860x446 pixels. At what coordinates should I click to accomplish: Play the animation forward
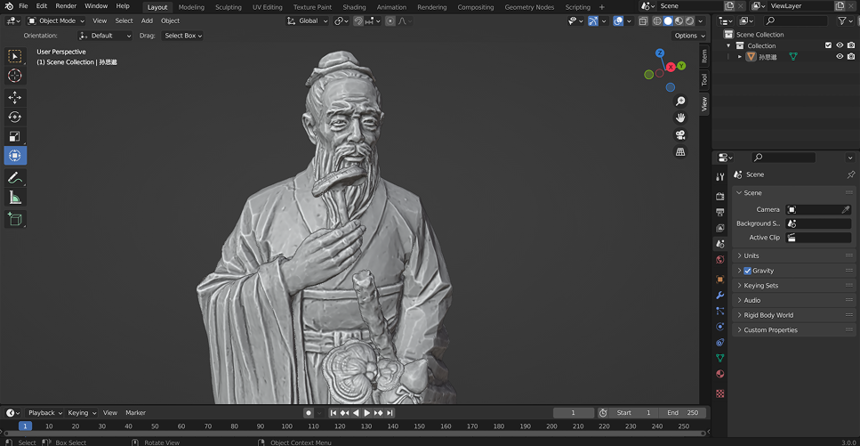[367, 413]
